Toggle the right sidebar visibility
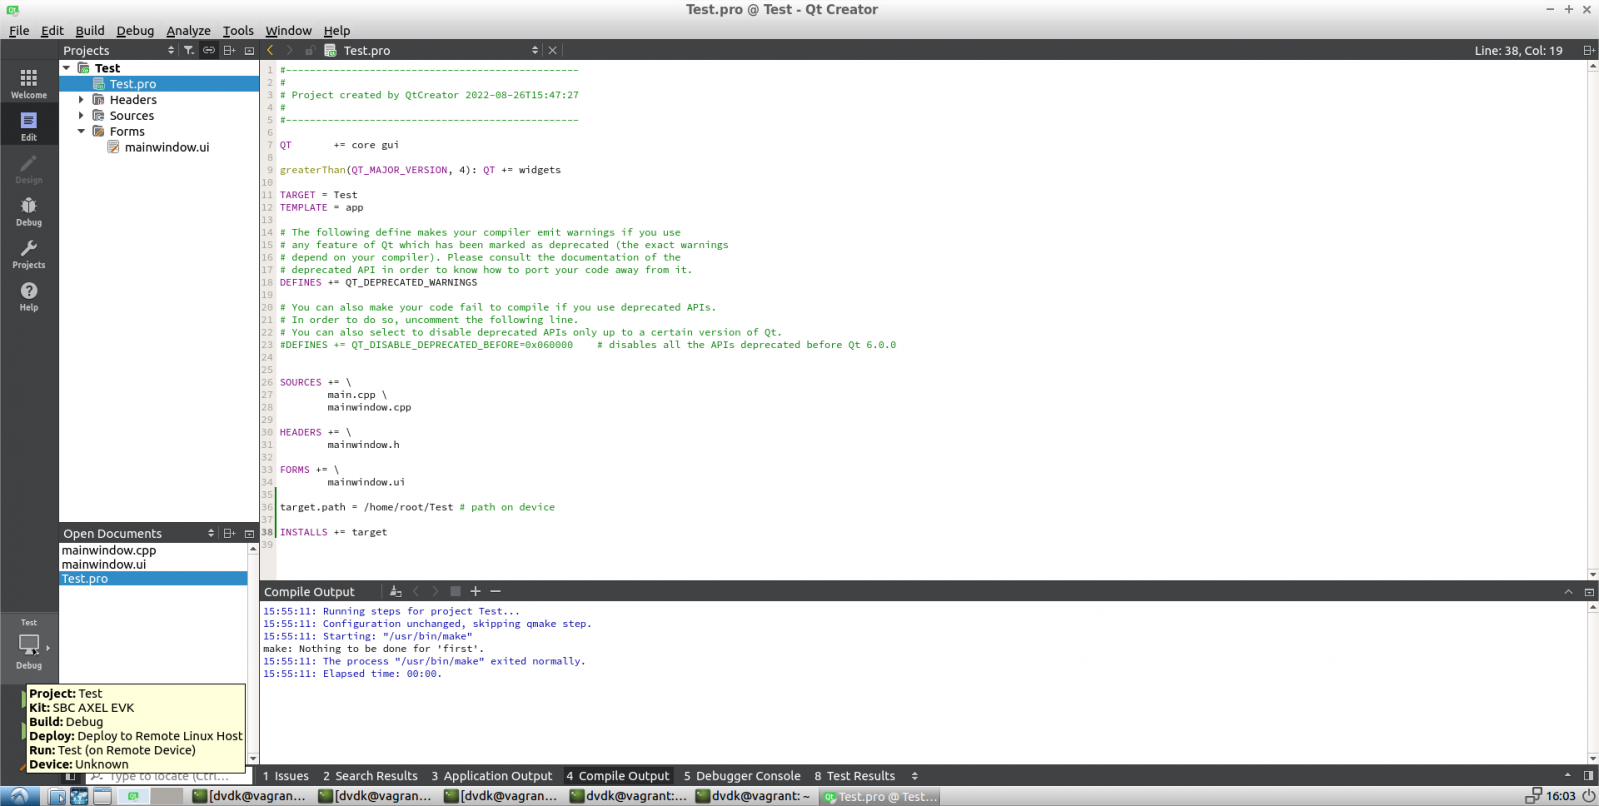 pos(1588,776)
